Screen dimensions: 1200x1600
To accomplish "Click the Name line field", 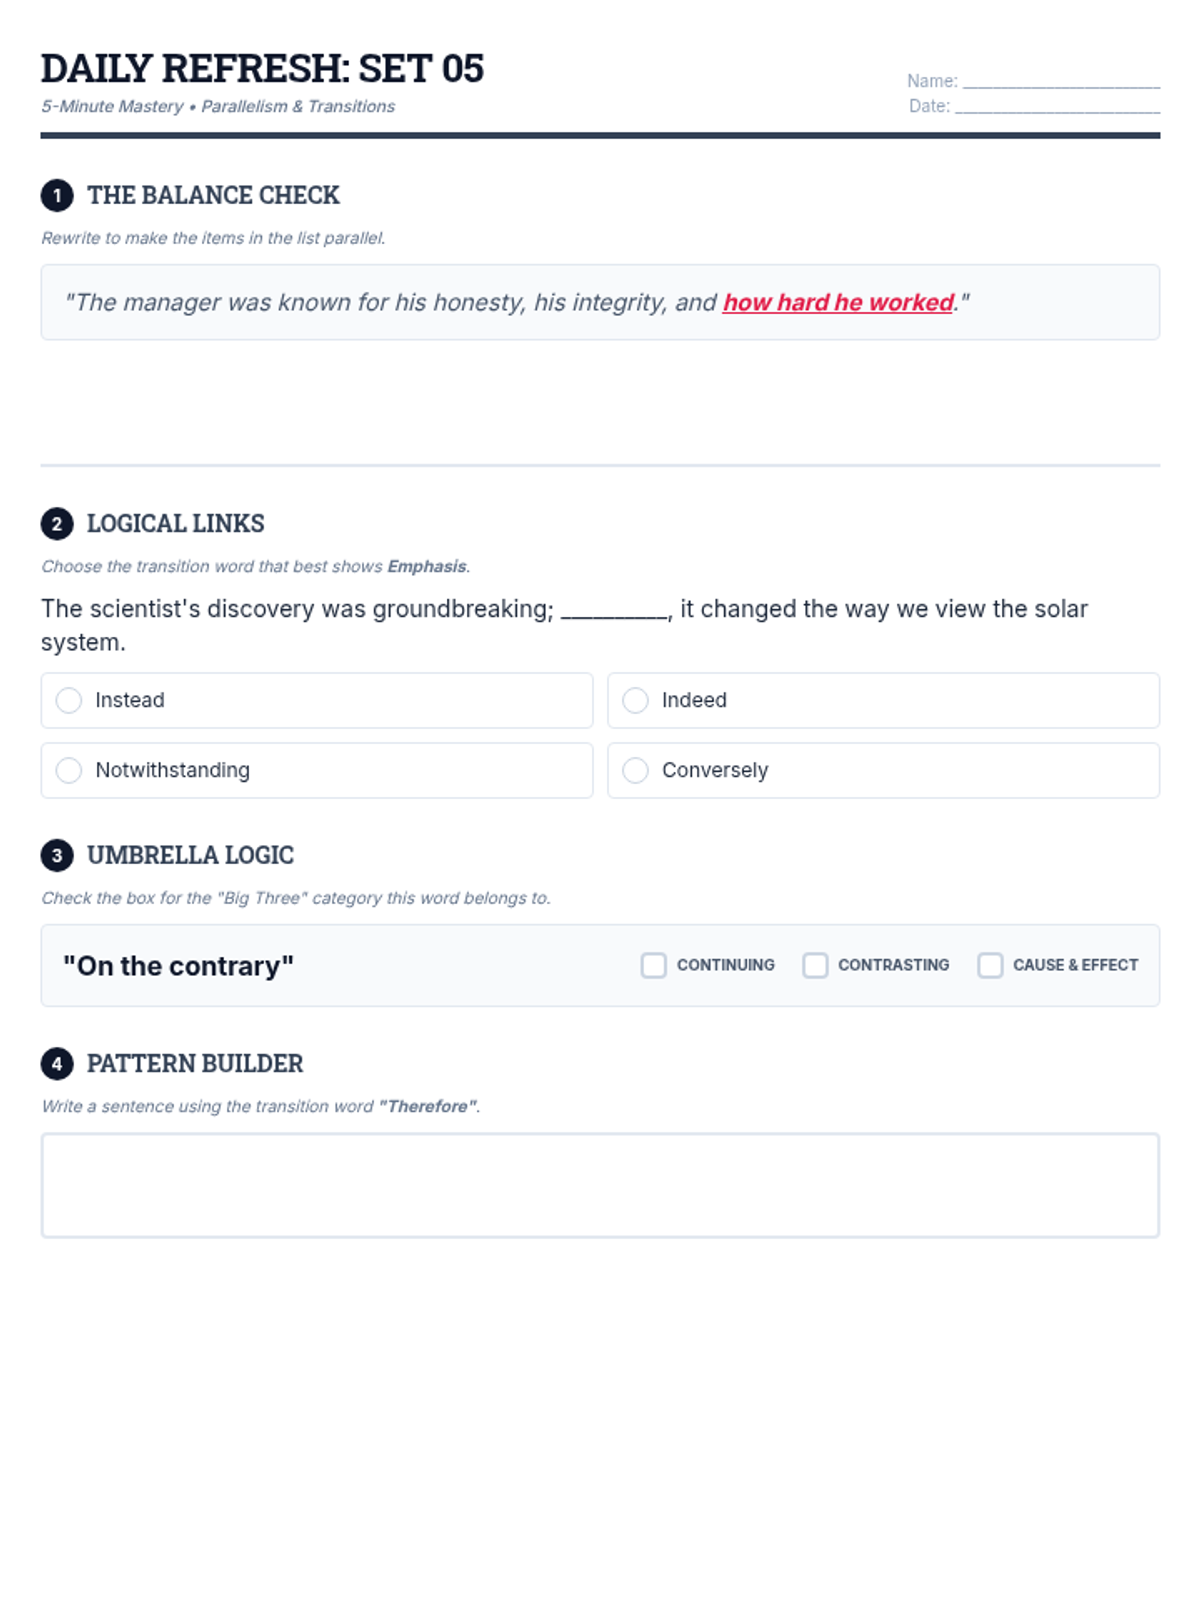I will click(x=1060, y=82).
